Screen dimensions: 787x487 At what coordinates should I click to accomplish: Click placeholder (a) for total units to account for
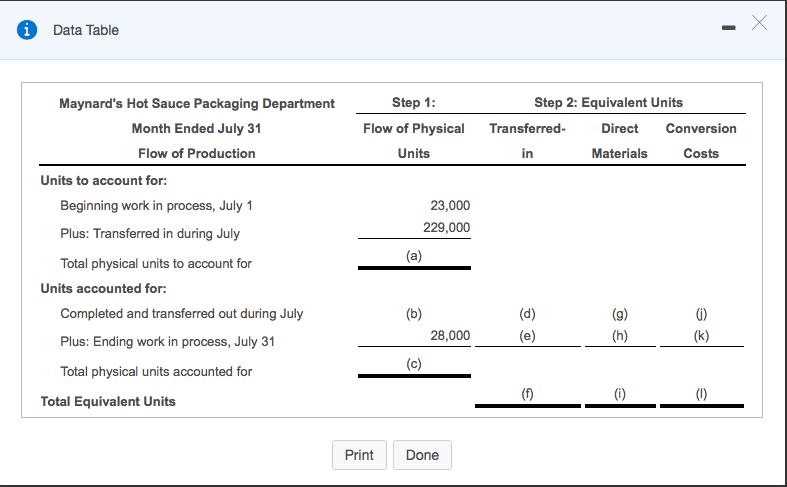click(x=414, y=256)
